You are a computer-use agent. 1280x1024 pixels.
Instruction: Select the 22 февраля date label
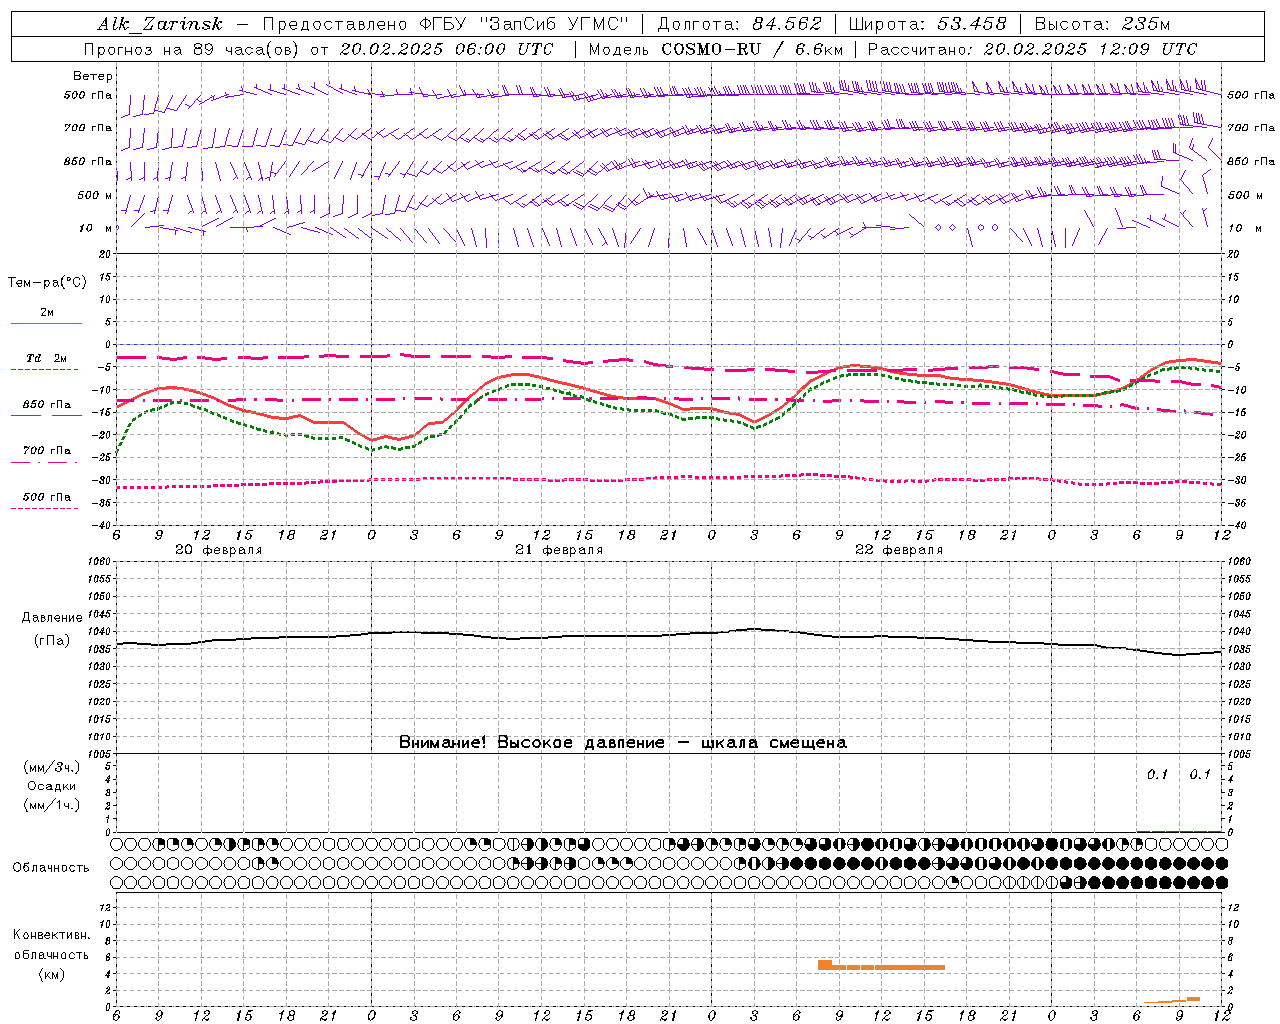tap(899, 550)
